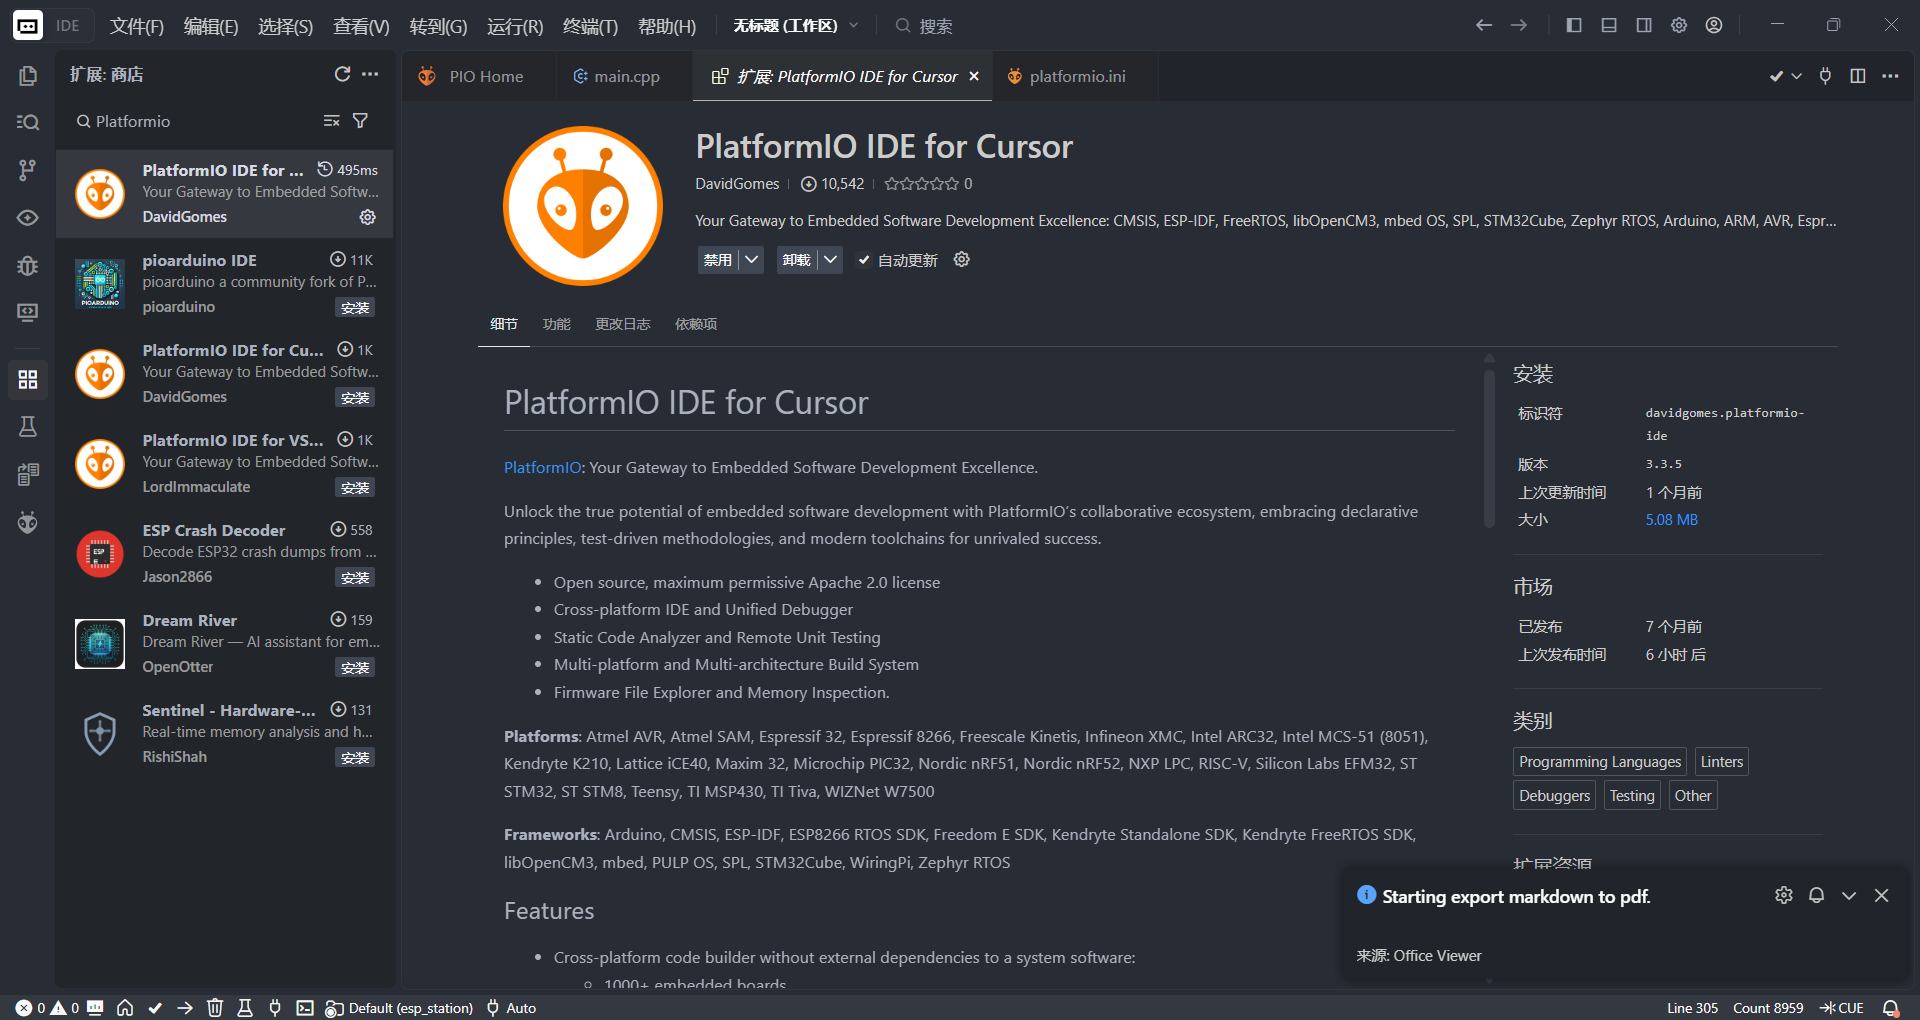Screen dimensions: 1920x1020
Task: Expand the uninstall button dropdown arrow
Action: tap(830, 260)
